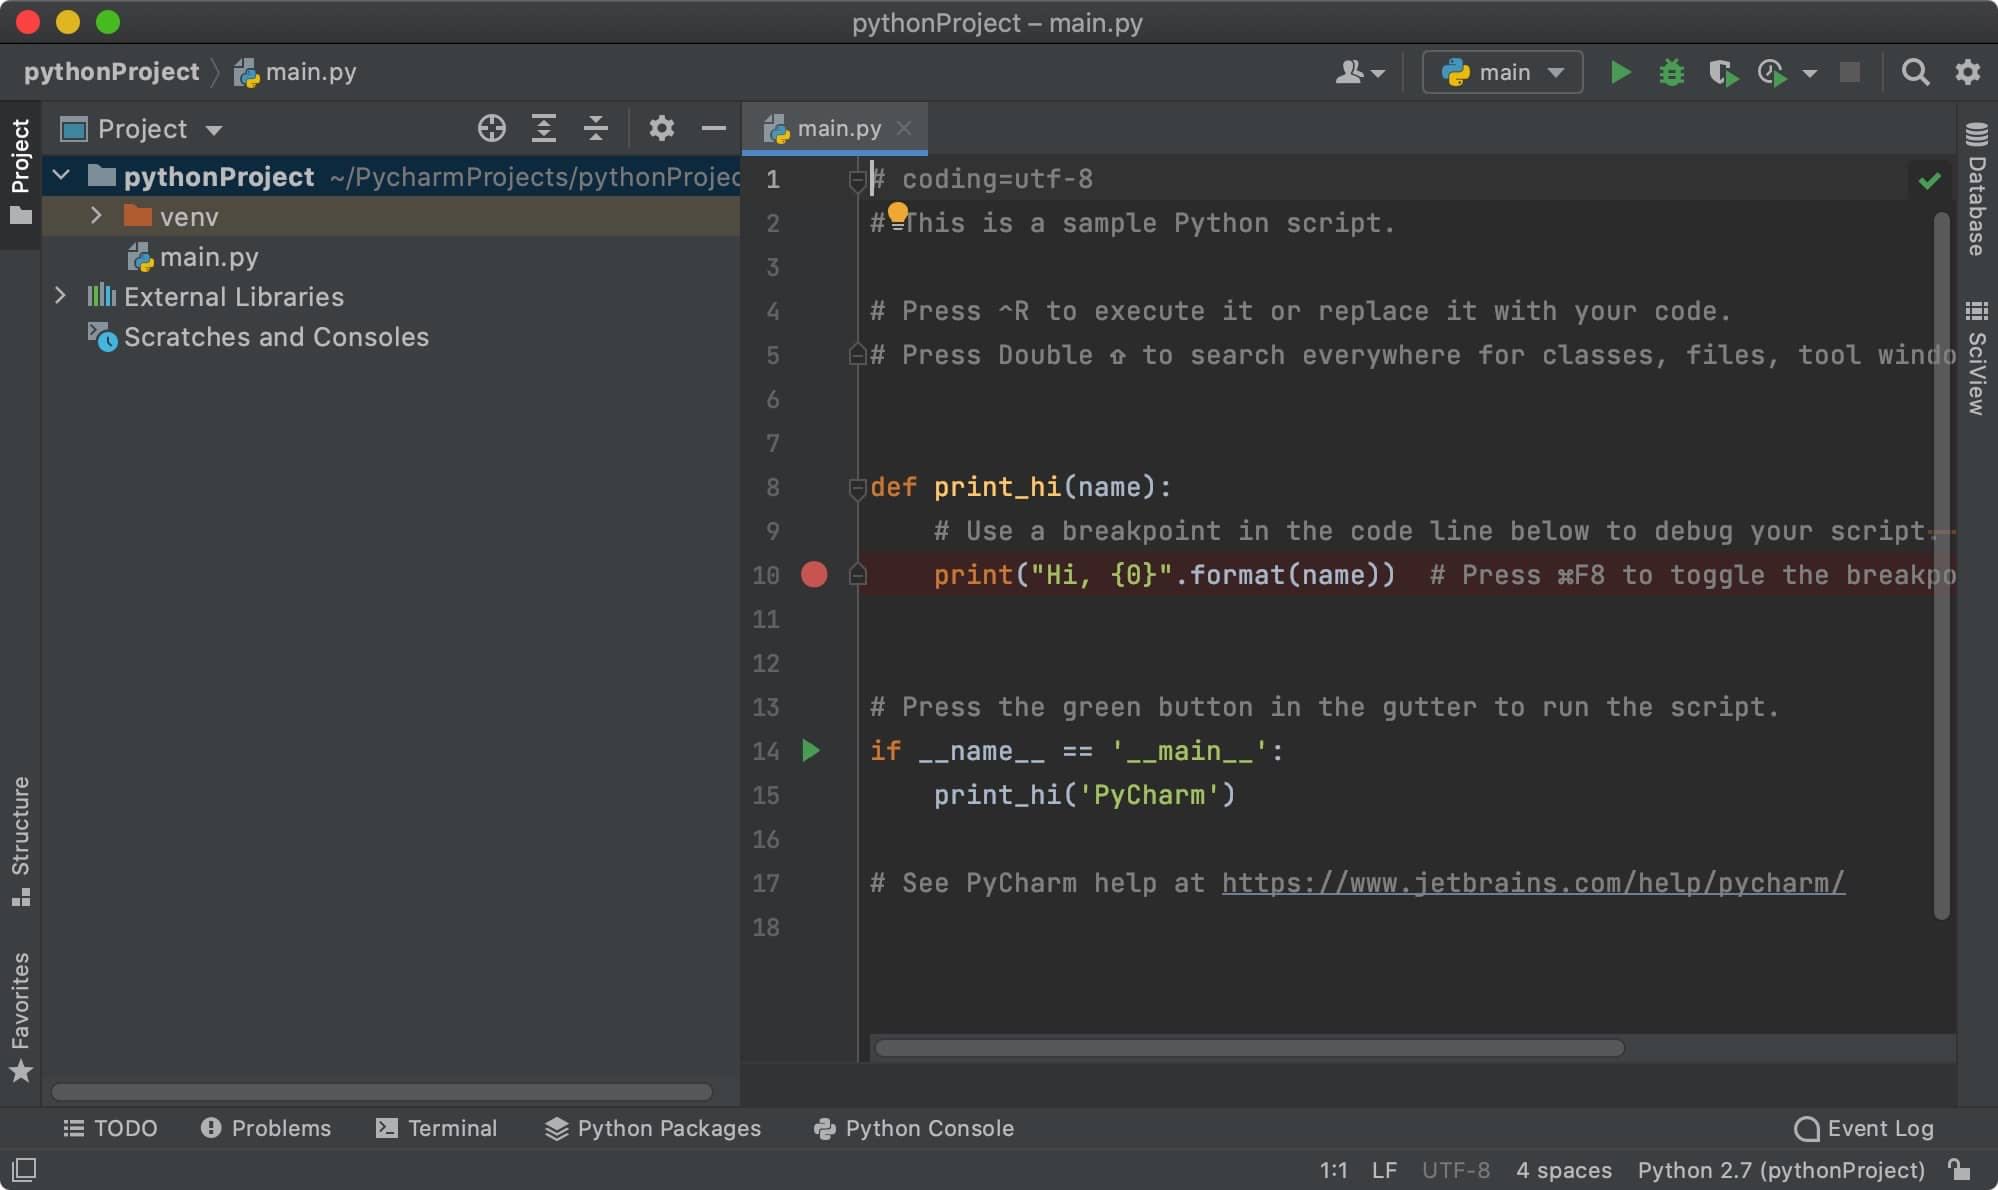The image size is (1998, 1190).
Task: Open the Python Console tab
Action: click(x=914, y=1128)
